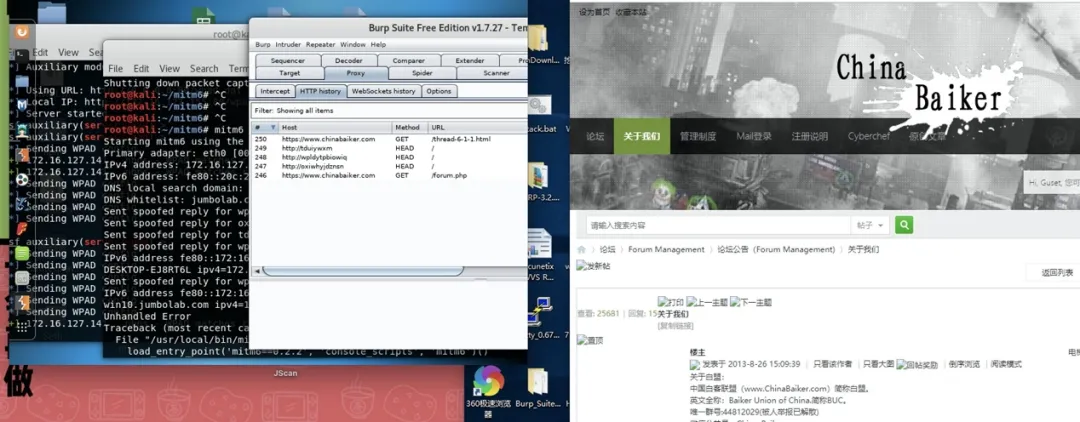Launch the Metasploit M icon in the dock
Viewport: 1080px width, 422px height.
(22, 105)
